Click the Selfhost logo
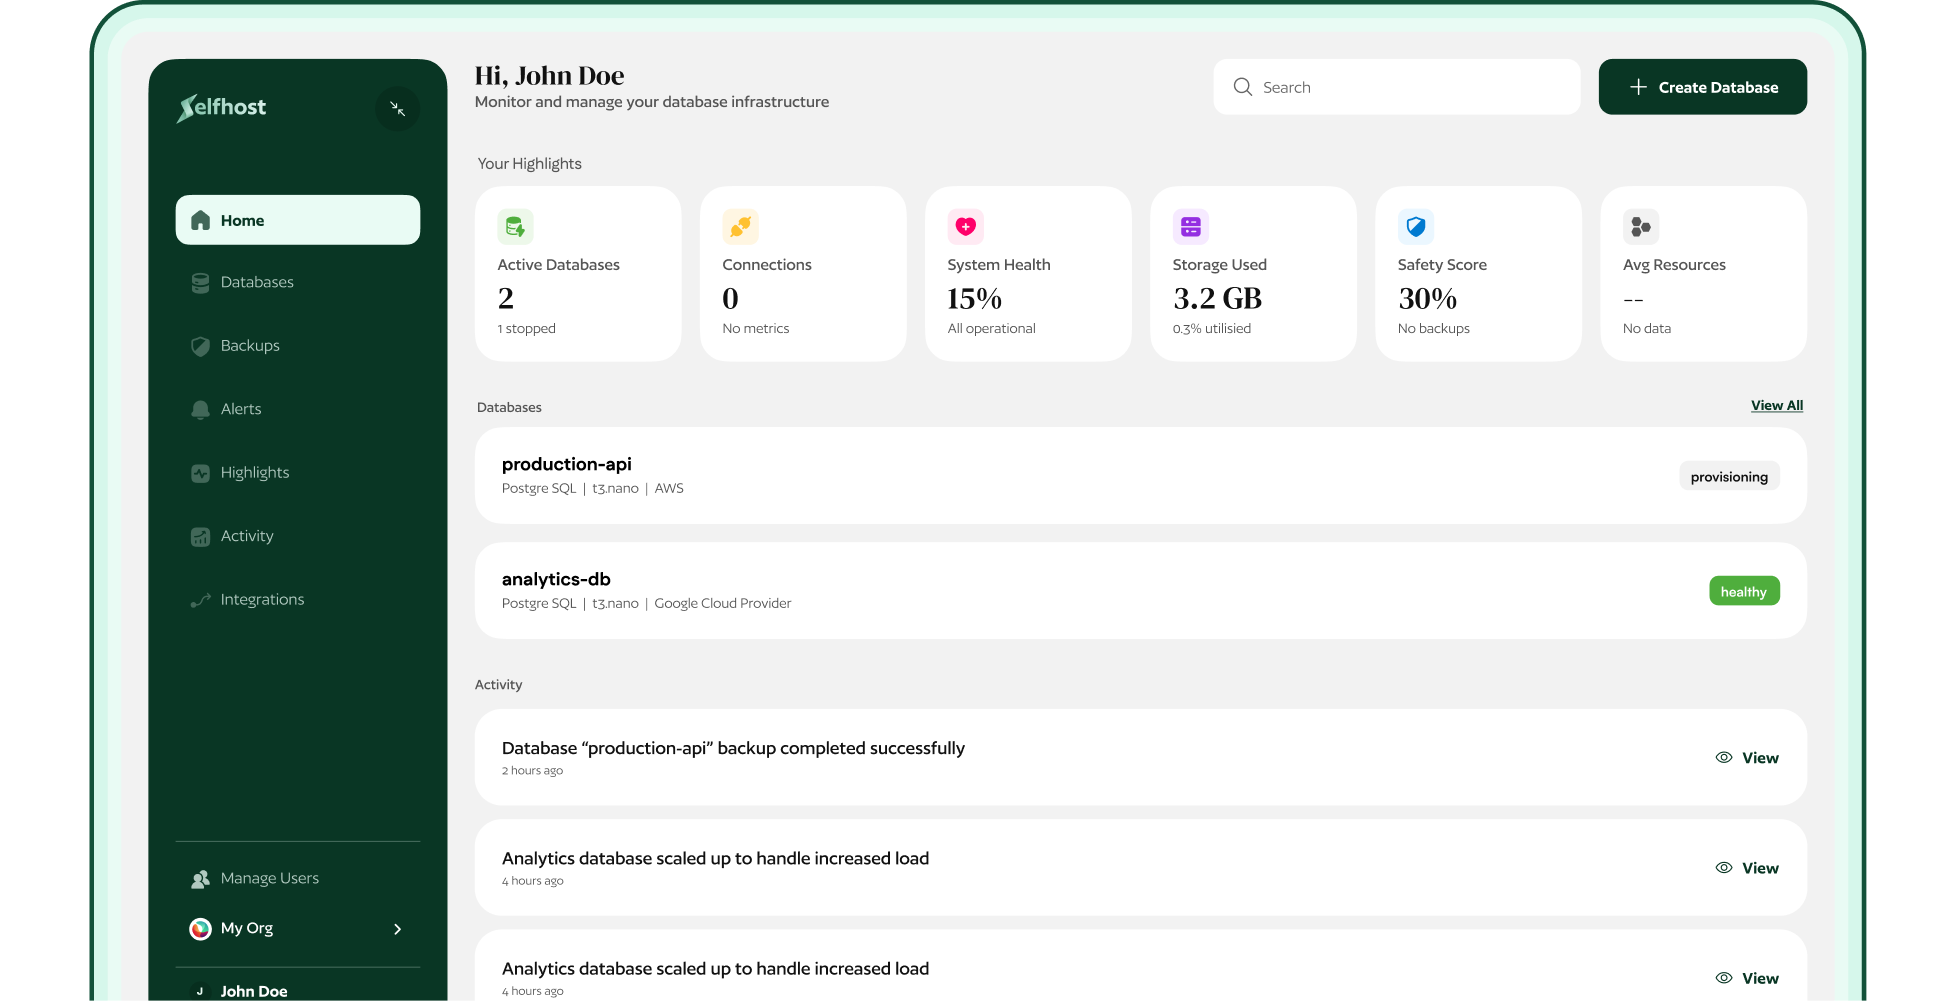The width and height of the screenshot is (1956, 1001). pyautogui.click(x=221, y=108)
